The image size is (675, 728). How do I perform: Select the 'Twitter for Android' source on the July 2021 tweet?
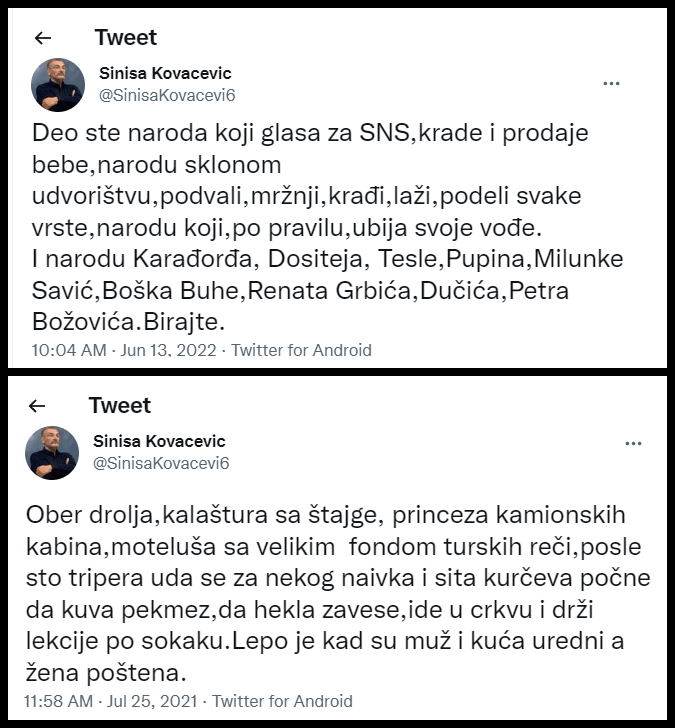point(282,701)
